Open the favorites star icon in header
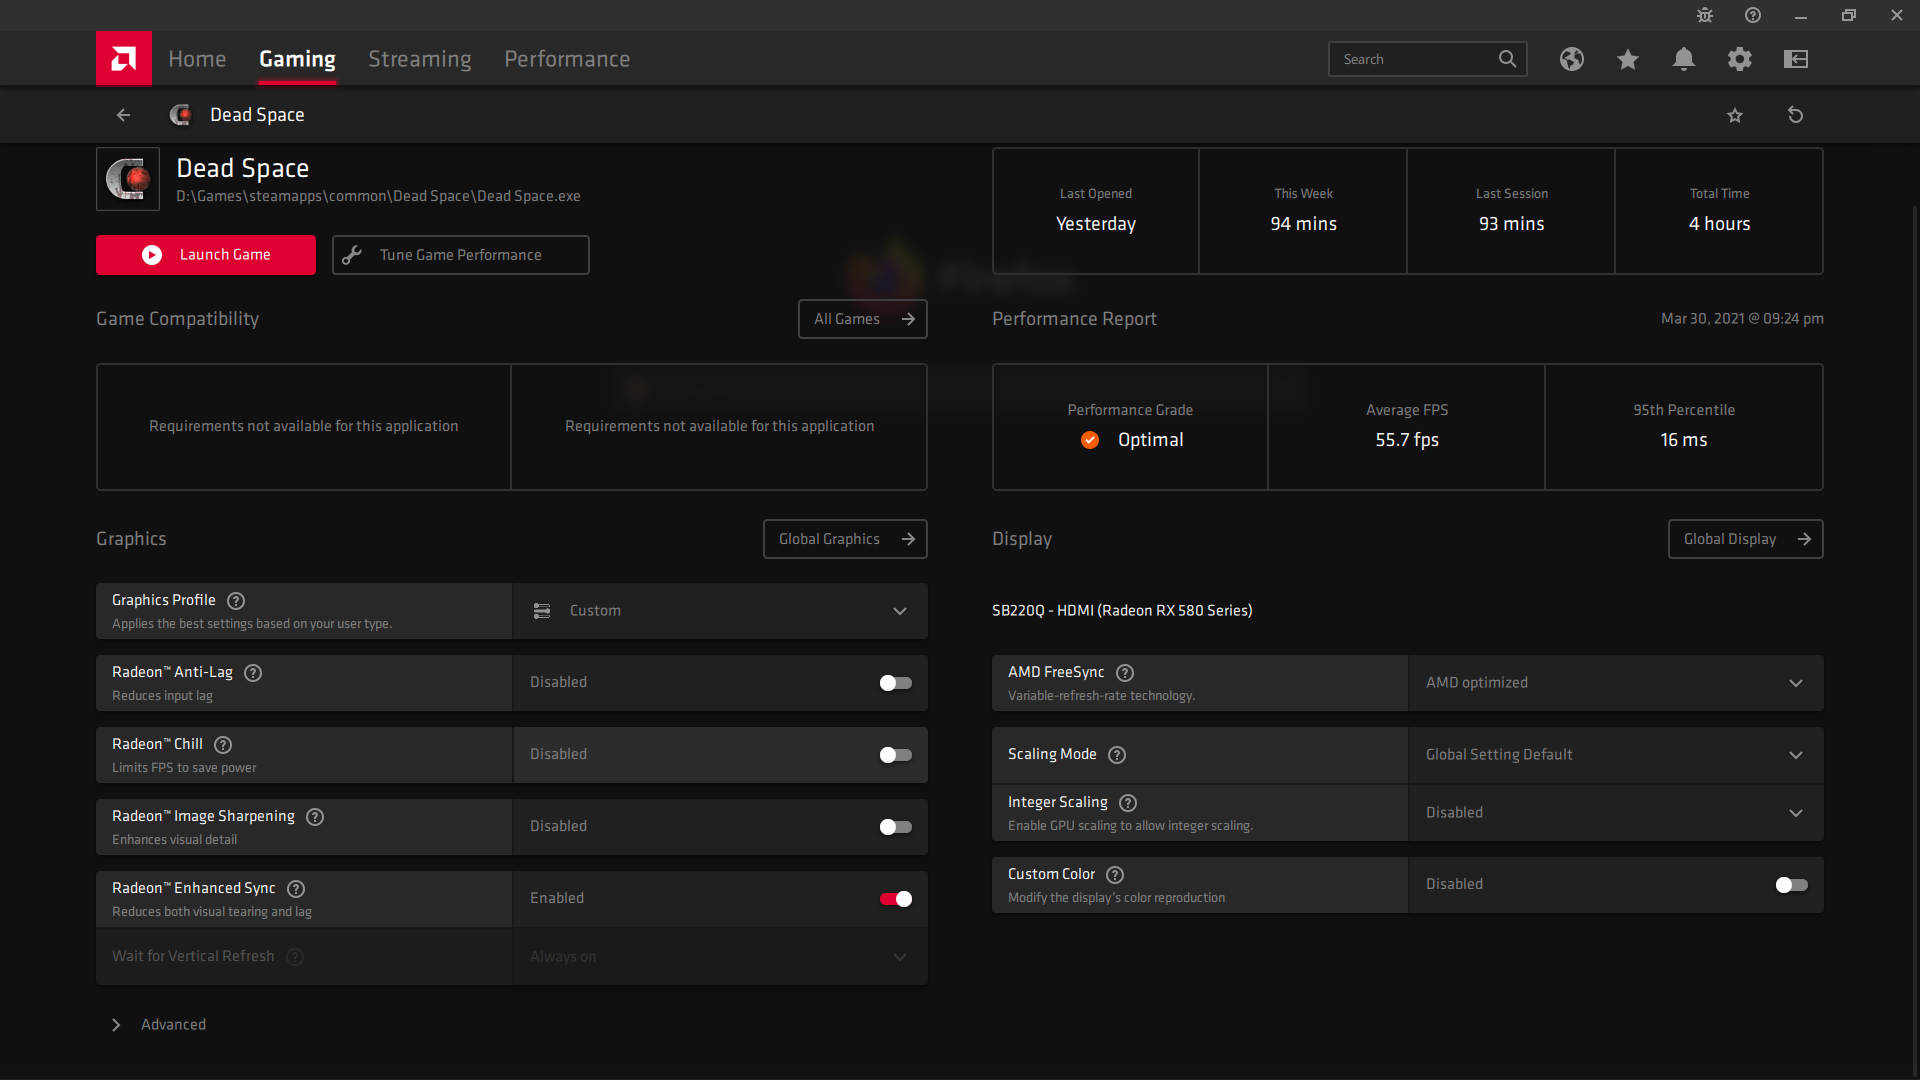 click(x=1627, y=59)
